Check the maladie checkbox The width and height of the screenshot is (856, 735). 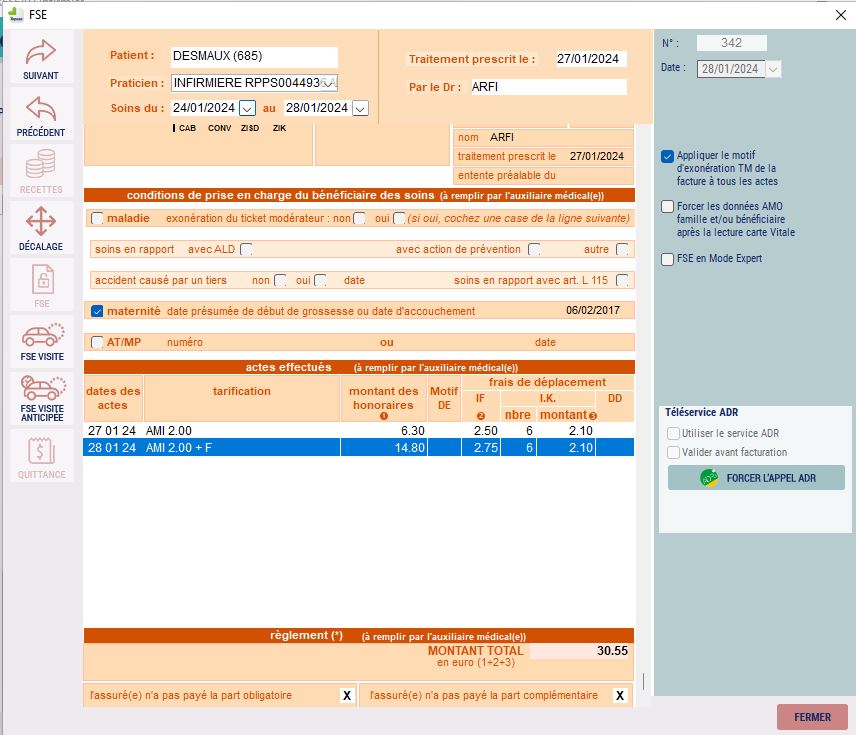point(97,218)
